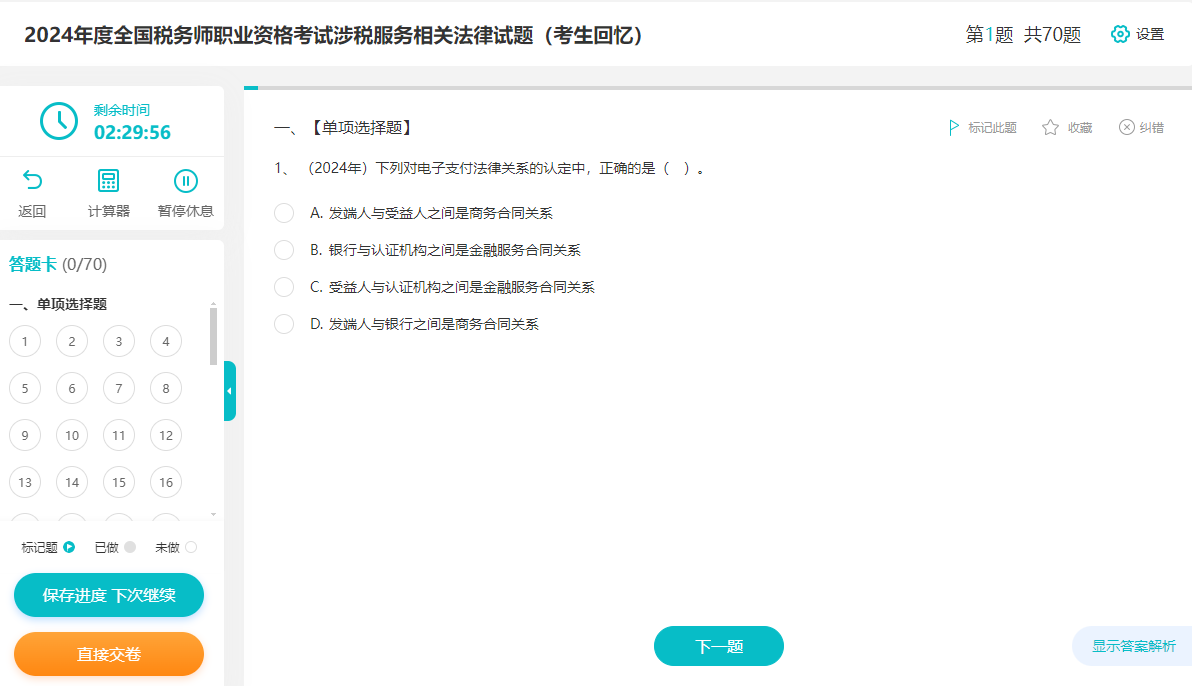This screenshot has width=1192, height=686.
Task: Click the 收藏 star icon to favorite
Action: pyautogui.click(x=1048, y=127)
